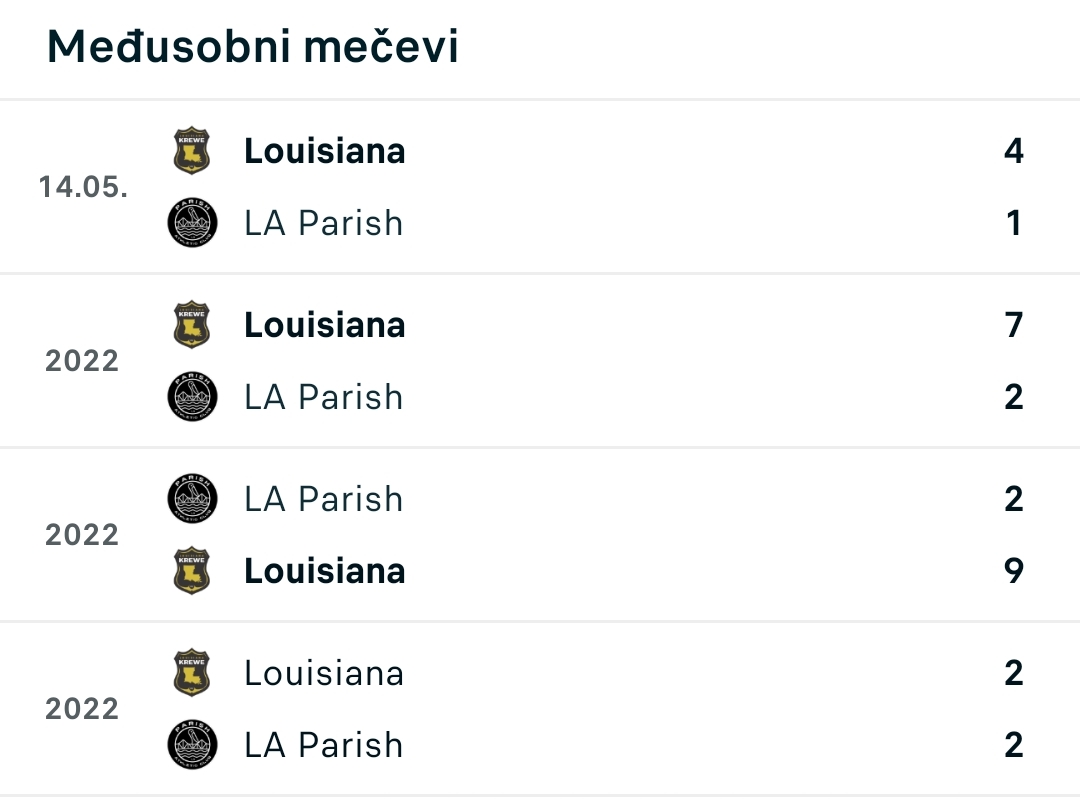
Task: Click Louisiana's score of 4
Action: pos(1014,151)
